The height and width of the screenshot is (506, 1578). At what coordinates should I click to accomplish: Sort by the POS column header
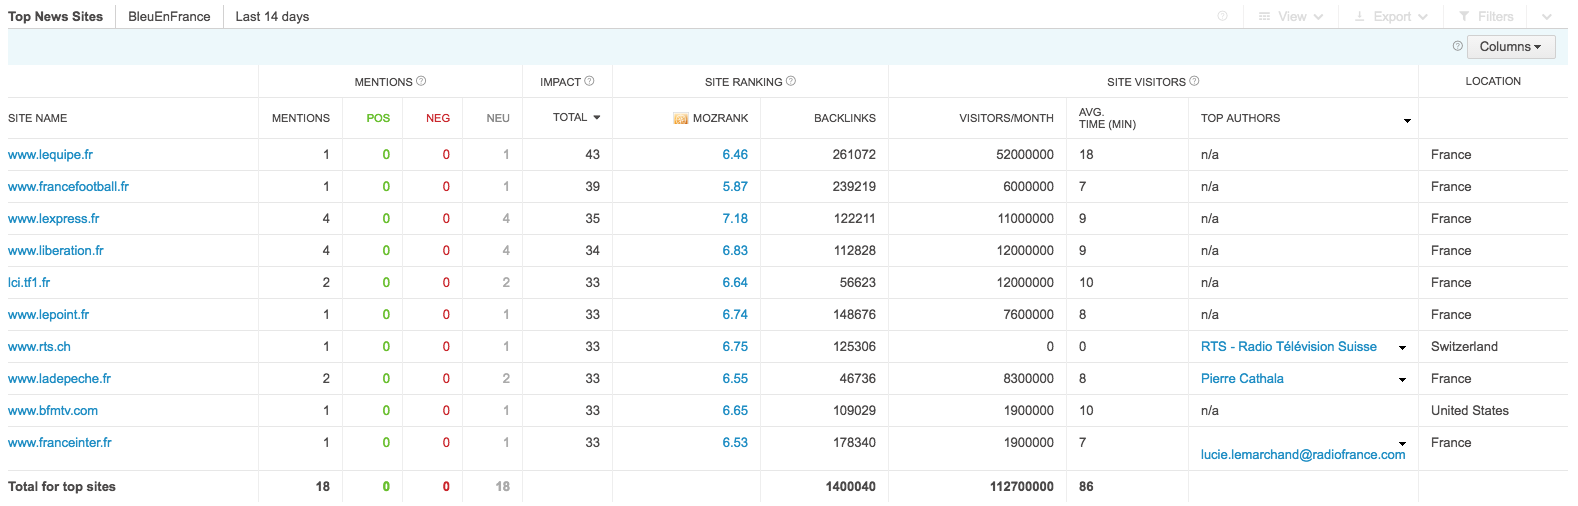coord(378,118)
